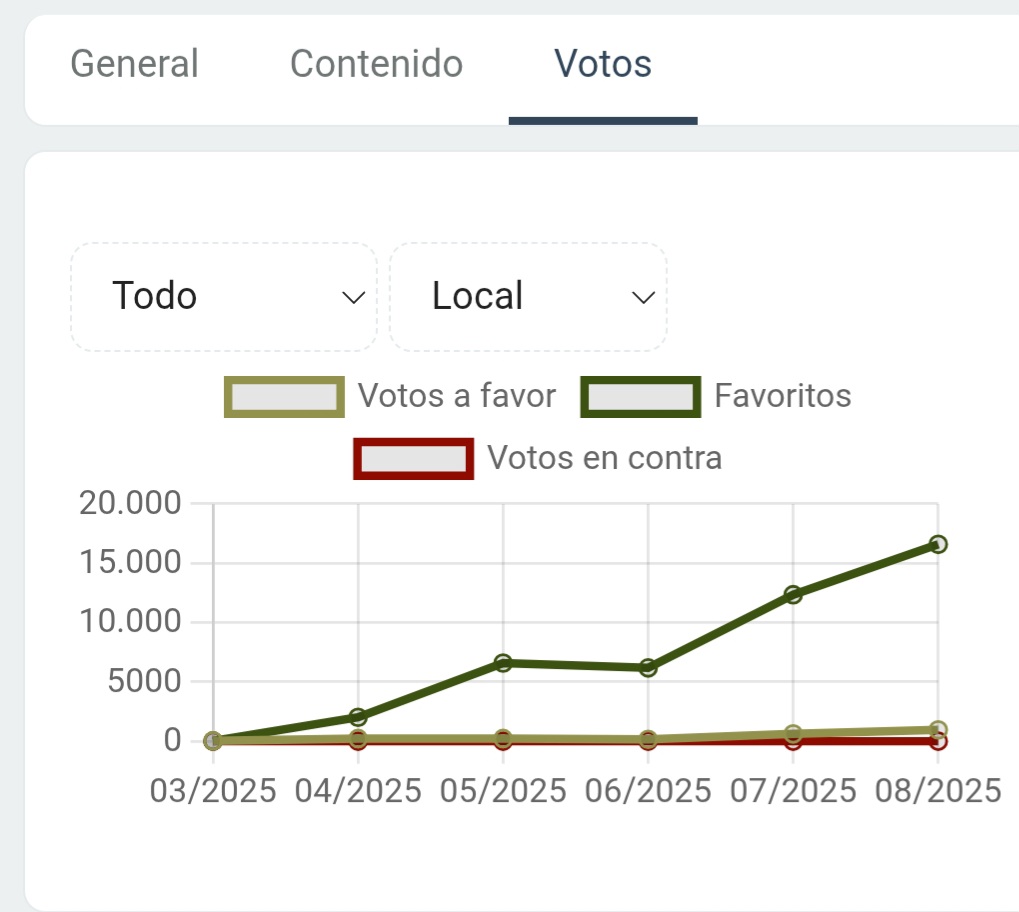Hide Votos a favor series via label
This screenshot has width=1019, height=912.
pyautogui.click(x=456, y=397)
